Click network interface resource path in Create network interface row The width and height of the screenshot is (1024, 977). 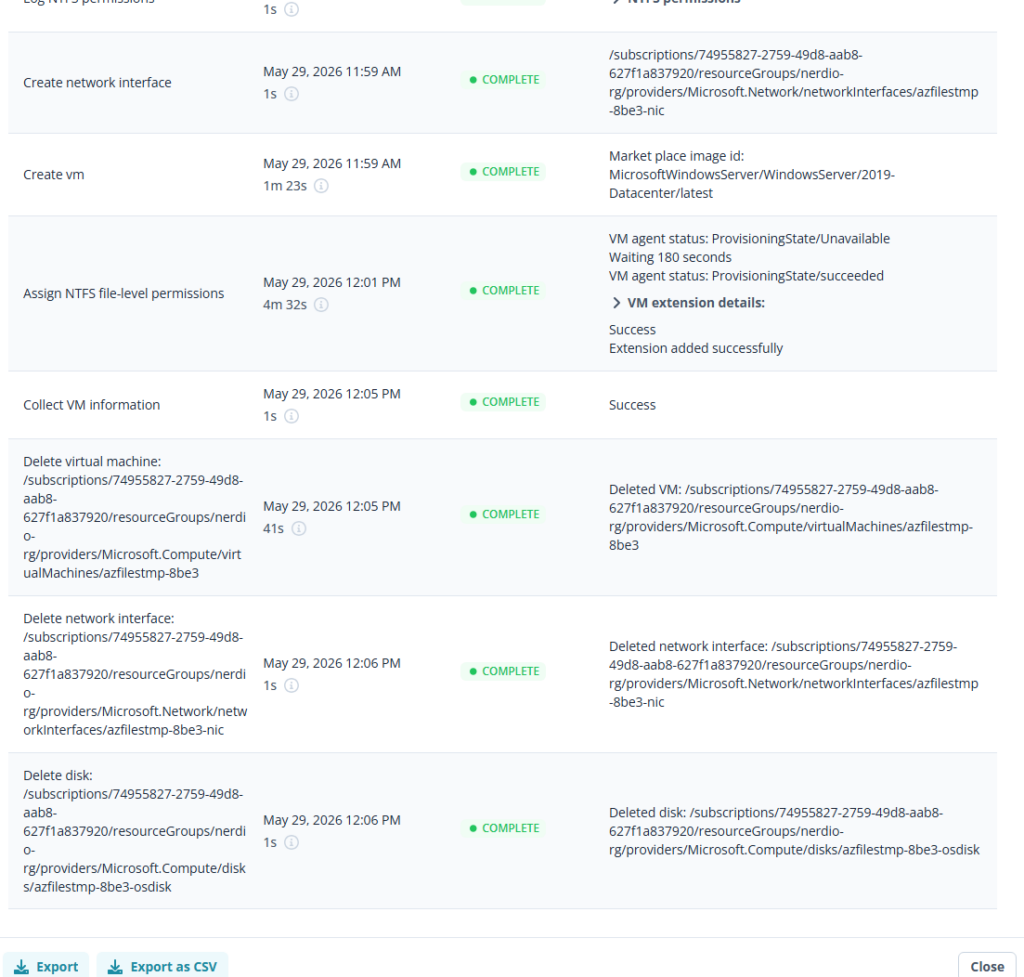[793, 83]
